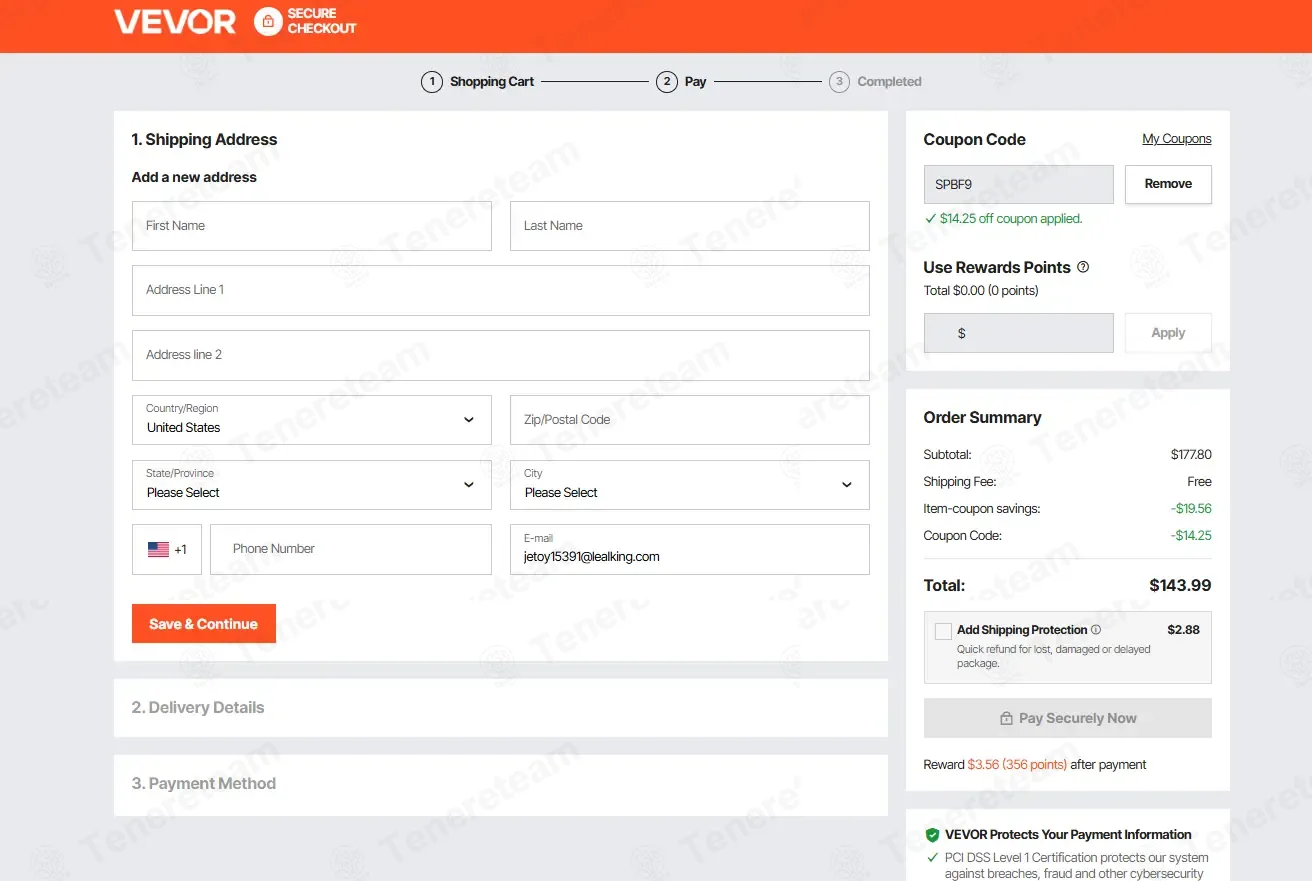Click the rewards points dollar amount field
1312x881 pixels.
click(x=1019, y=333)
